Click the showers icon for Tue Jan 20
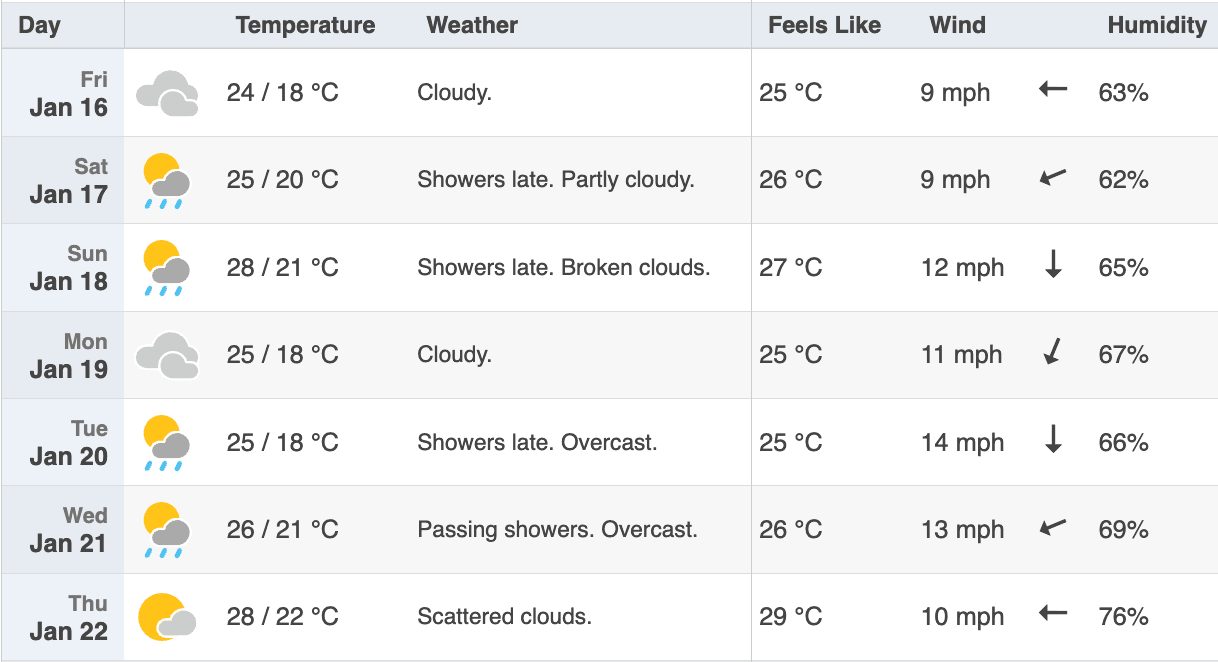The height and width of the screenshot is (662, 1218). tap(167, 443)
